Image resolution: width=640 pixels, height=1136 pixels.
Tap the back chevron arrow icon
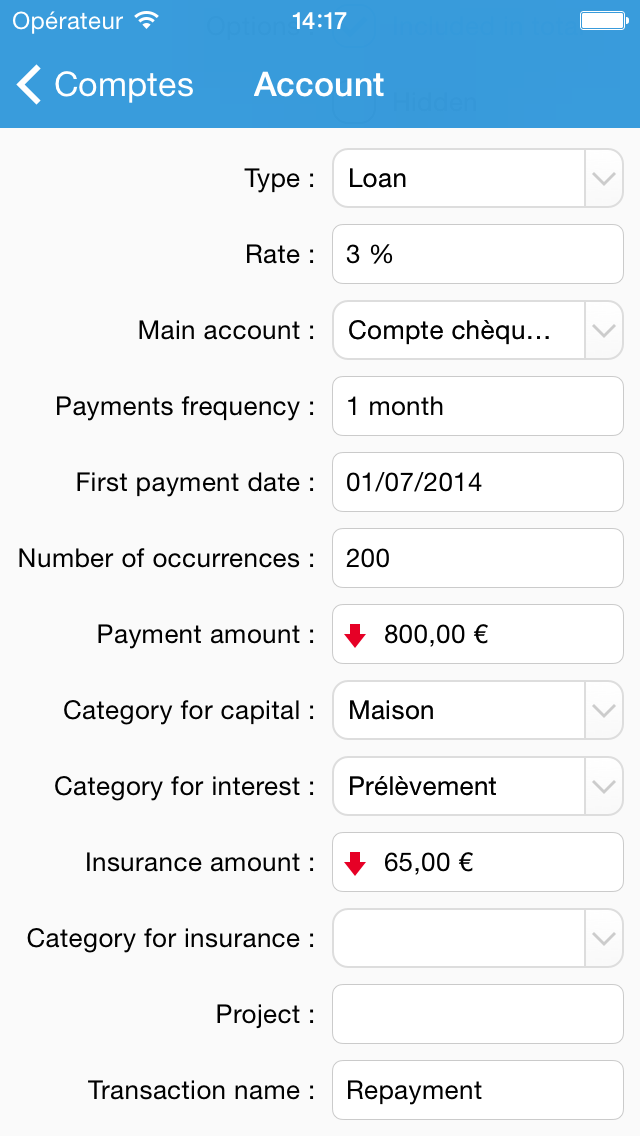[30, 85]
